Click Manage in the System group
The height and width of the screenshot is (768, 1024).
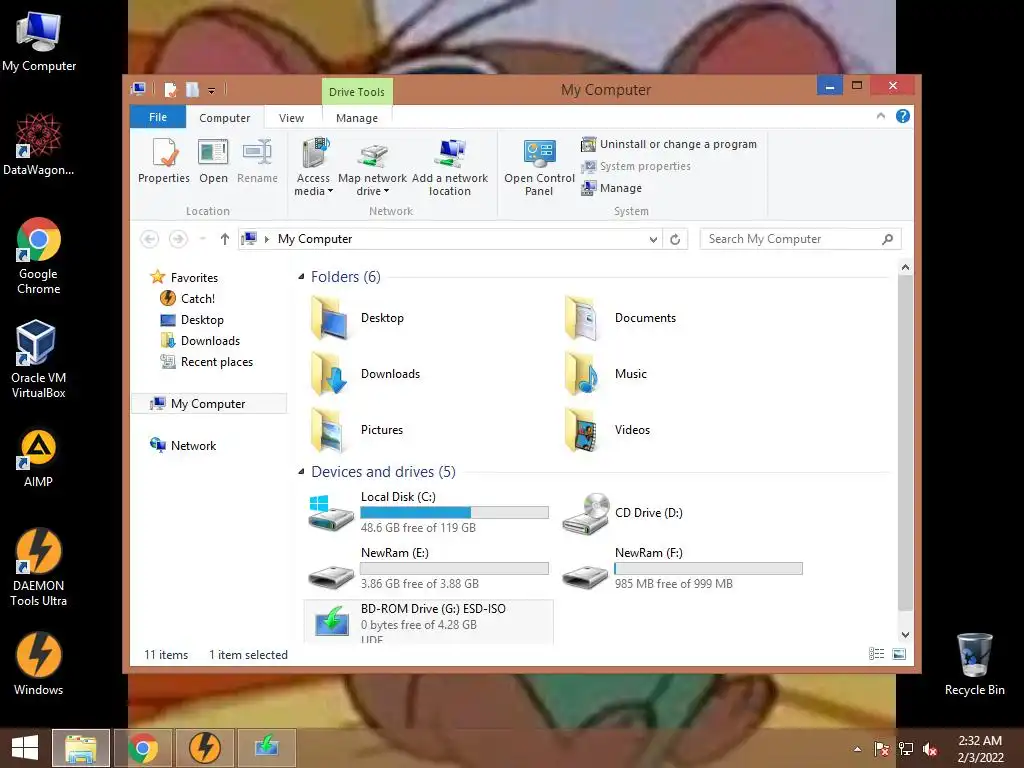click(612, 188)
